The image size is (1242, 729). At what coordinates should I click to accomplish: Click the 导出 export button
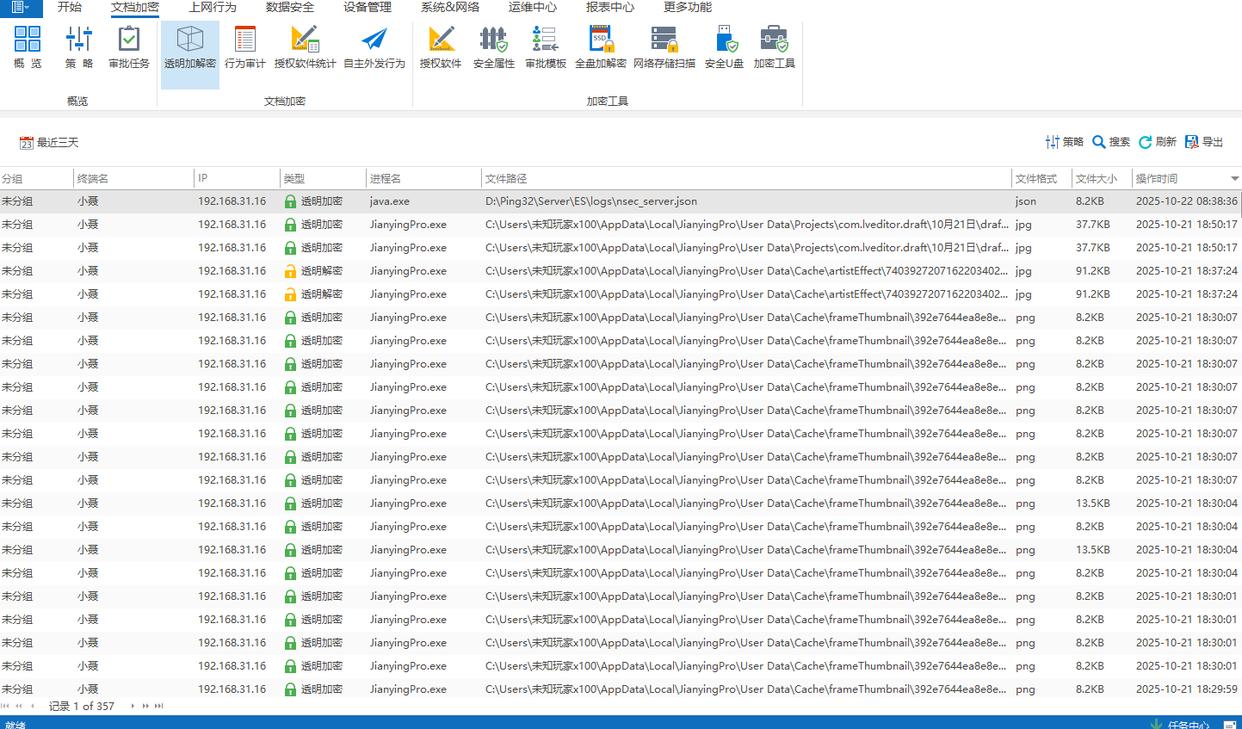click(1204, 142)
